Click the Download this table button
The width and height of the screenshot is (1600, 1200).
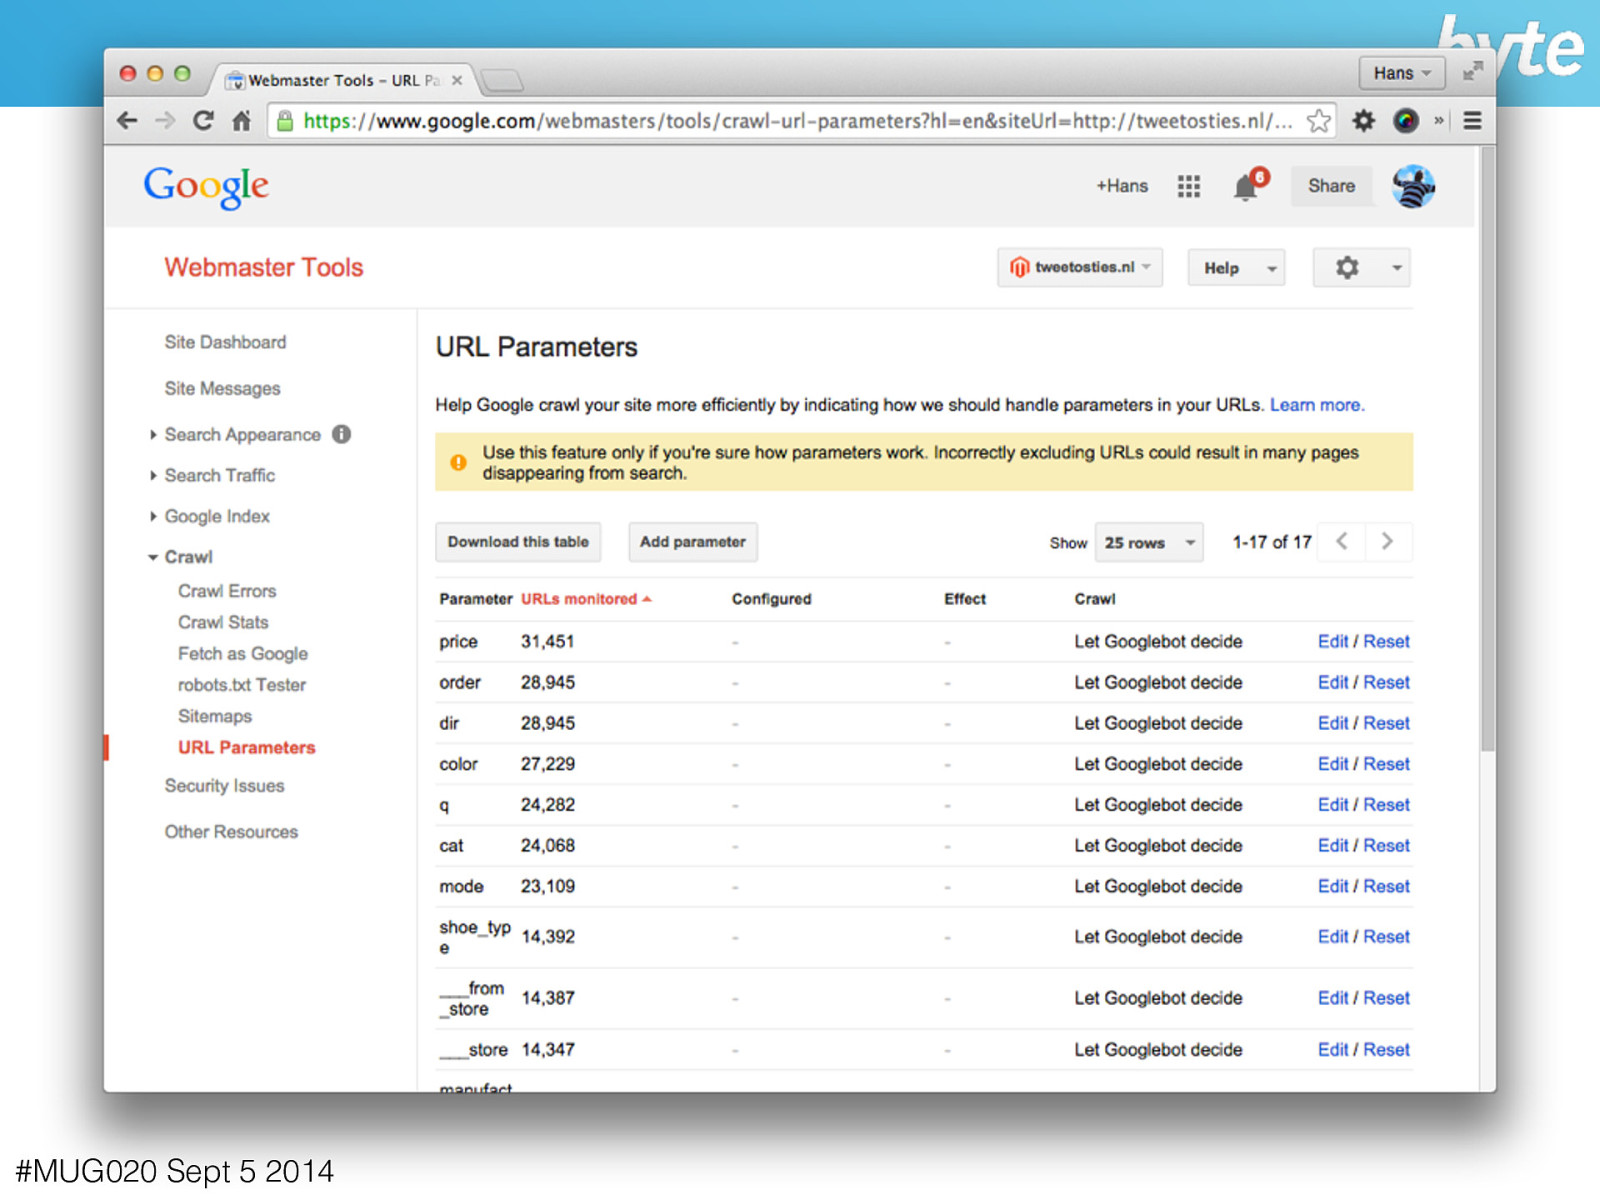point(518,542)
